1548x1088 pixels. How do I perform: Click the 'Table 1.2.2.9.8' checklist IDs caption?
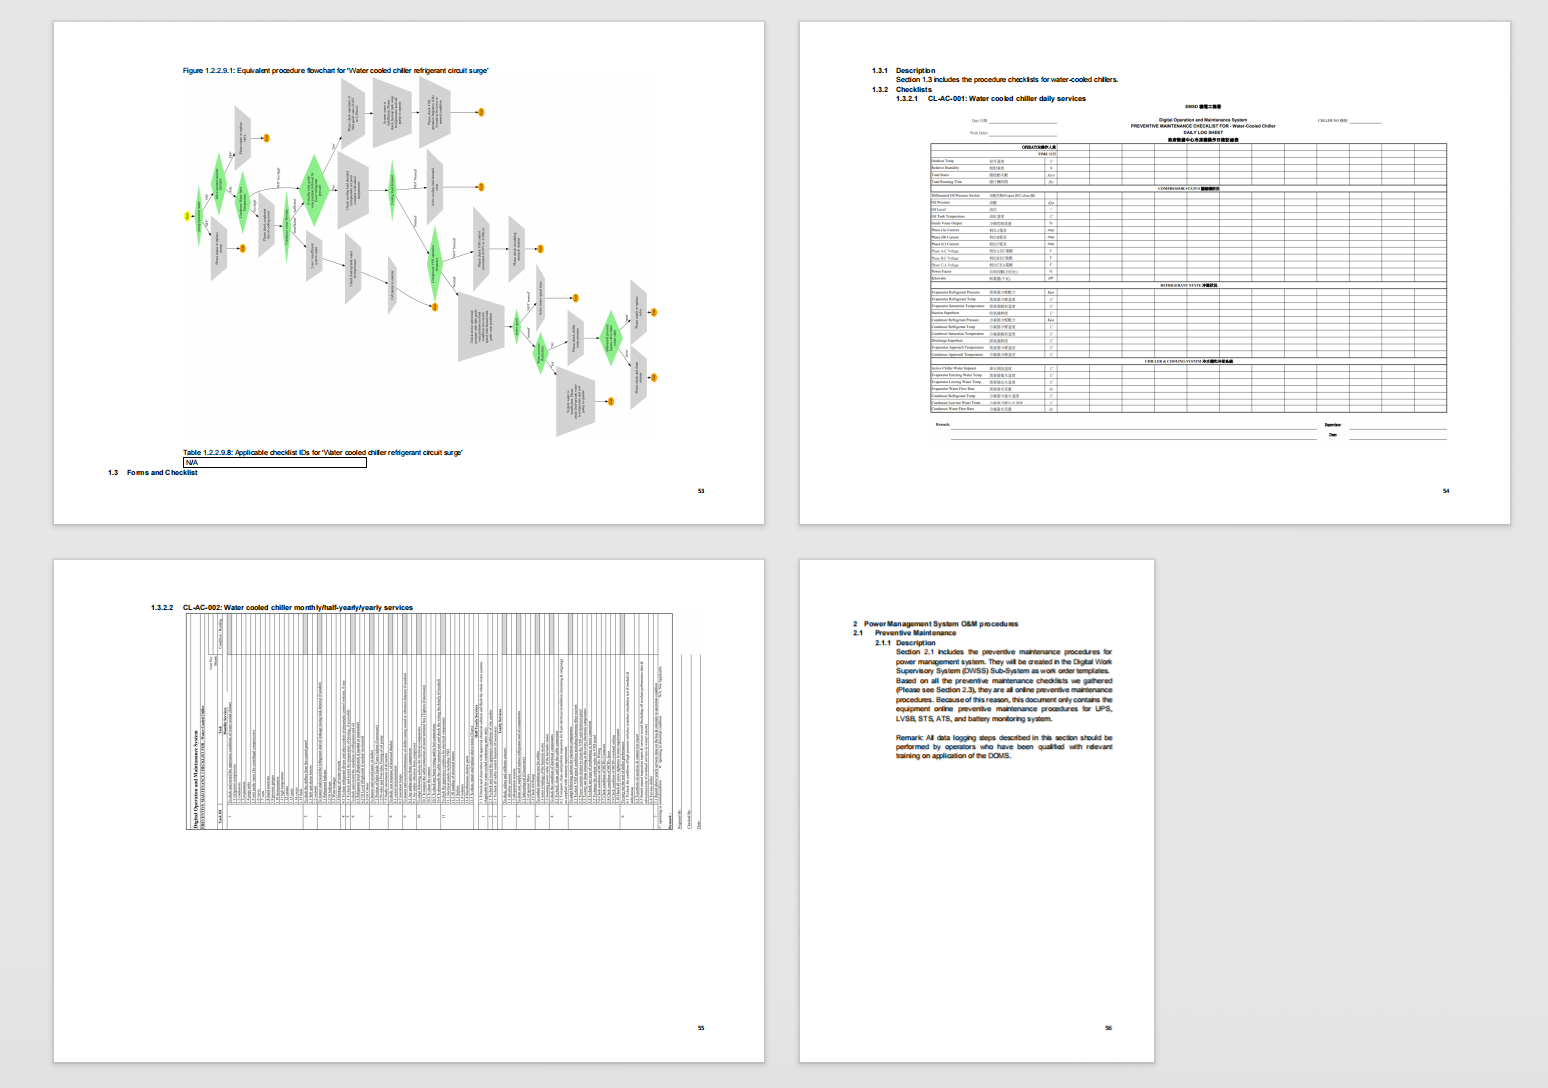tap(323, 453)
